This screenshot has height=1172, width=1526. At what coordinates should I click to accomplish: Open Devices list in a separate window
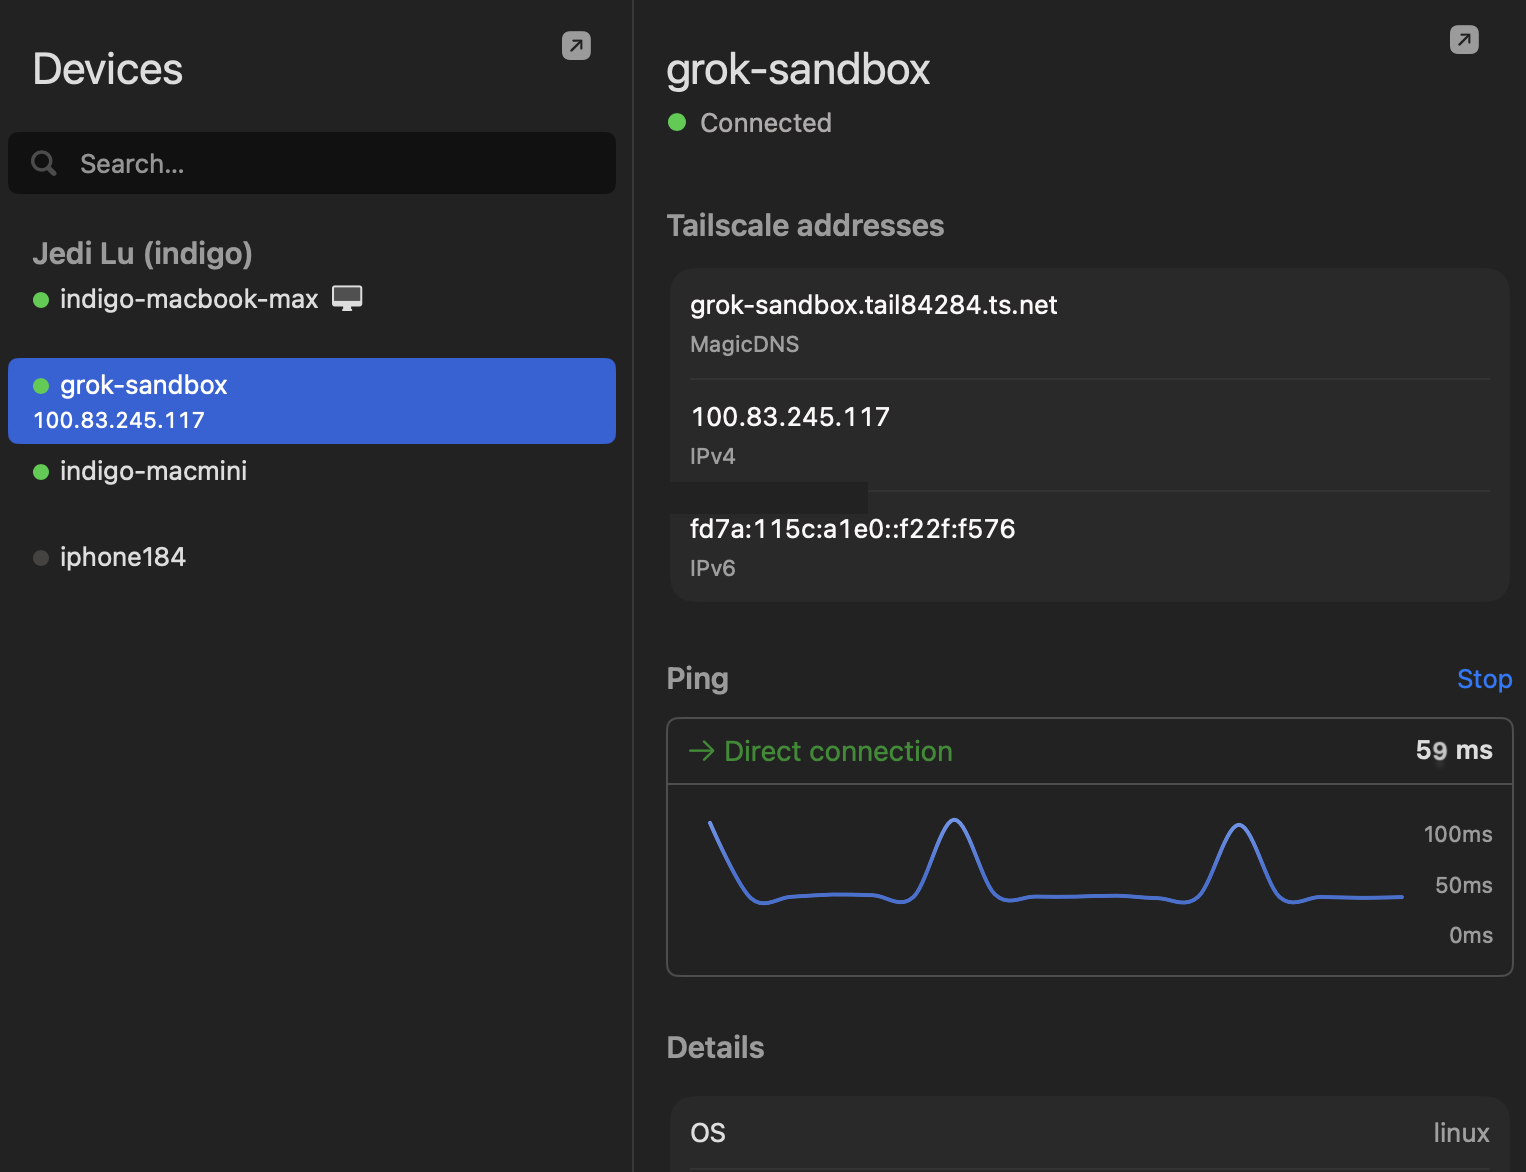(576, 46)
